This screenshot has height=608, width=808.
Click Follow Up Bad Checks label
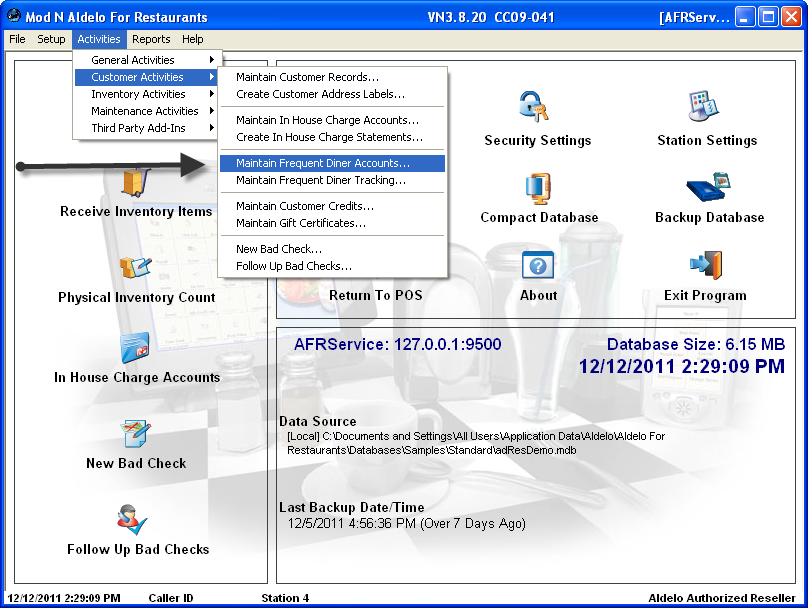(x=138, y=549)
